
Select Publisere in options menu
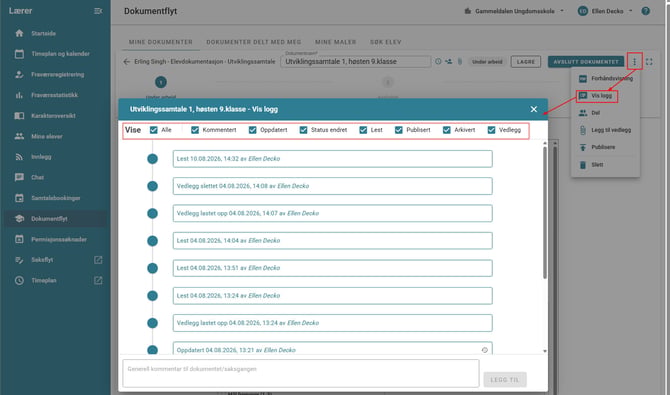(x=605, y=147)
